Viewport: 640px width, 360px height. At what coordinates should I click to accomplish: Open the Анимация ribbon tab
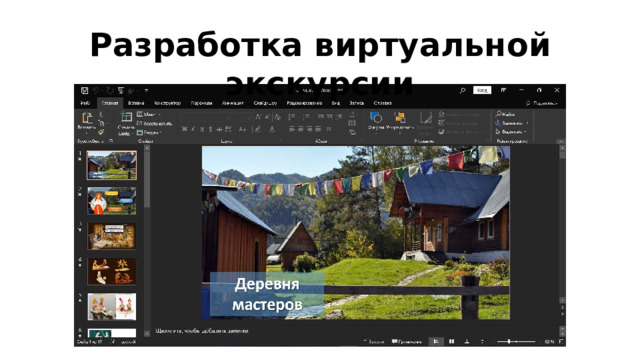233,103
